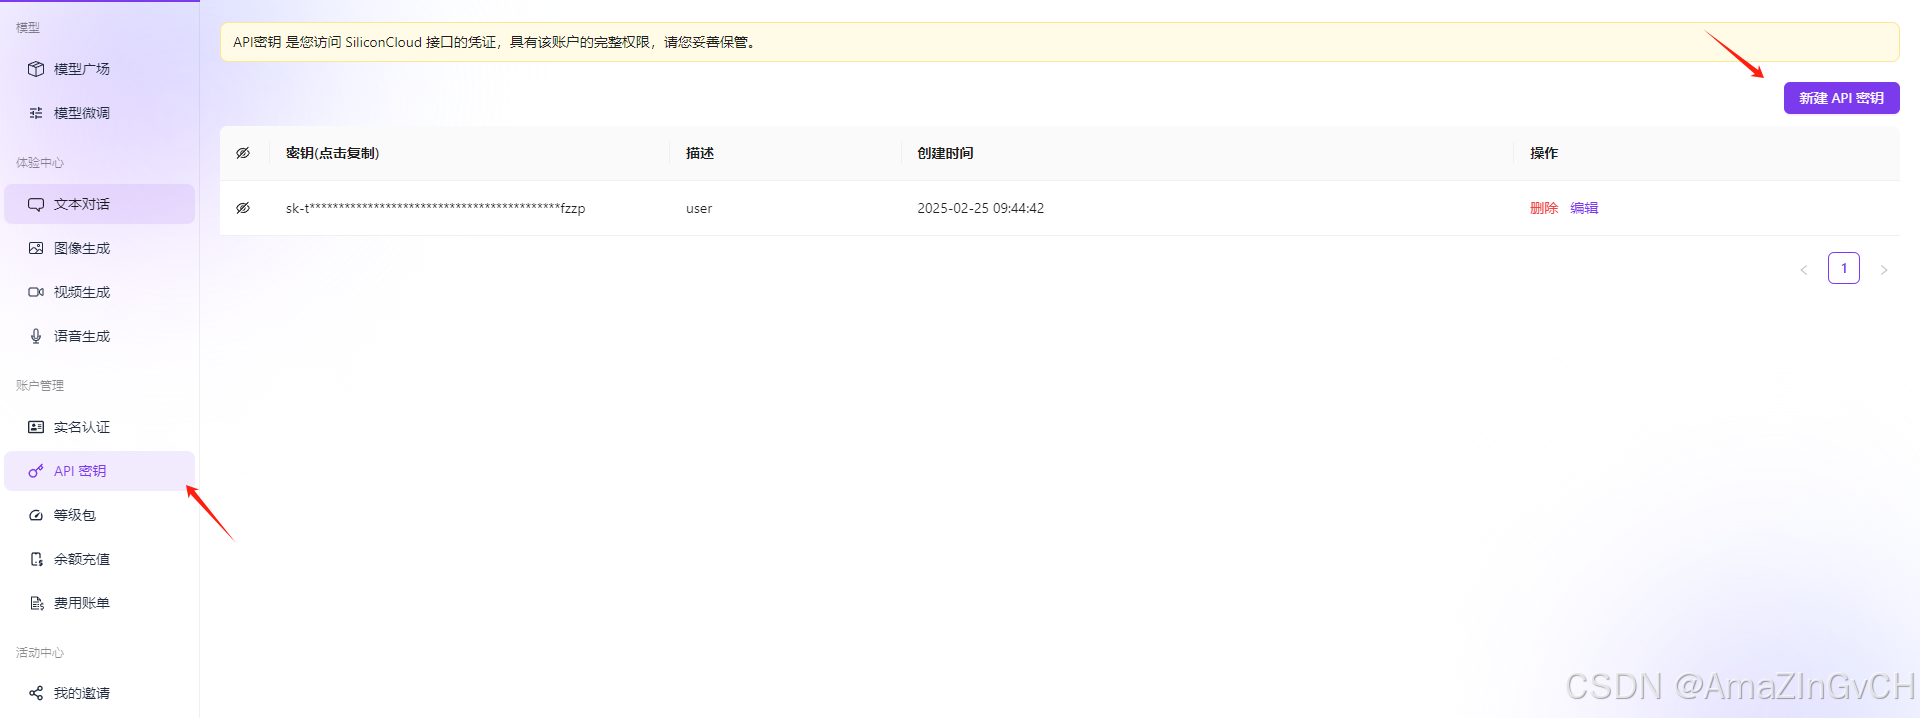
Task: Click the 视频生成 camera icon
Action: (36, 292)
